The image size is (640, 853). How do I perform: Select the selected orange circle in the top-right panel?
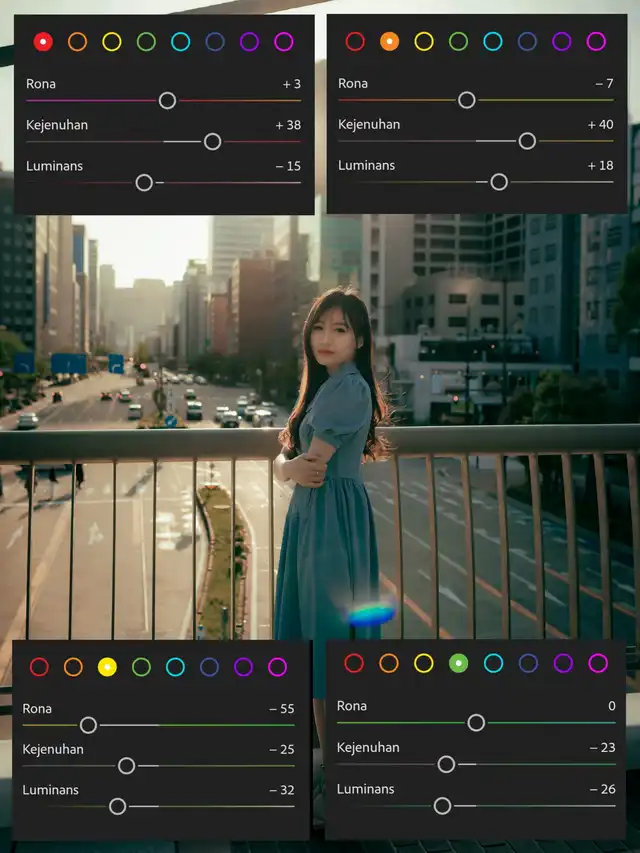389,41
